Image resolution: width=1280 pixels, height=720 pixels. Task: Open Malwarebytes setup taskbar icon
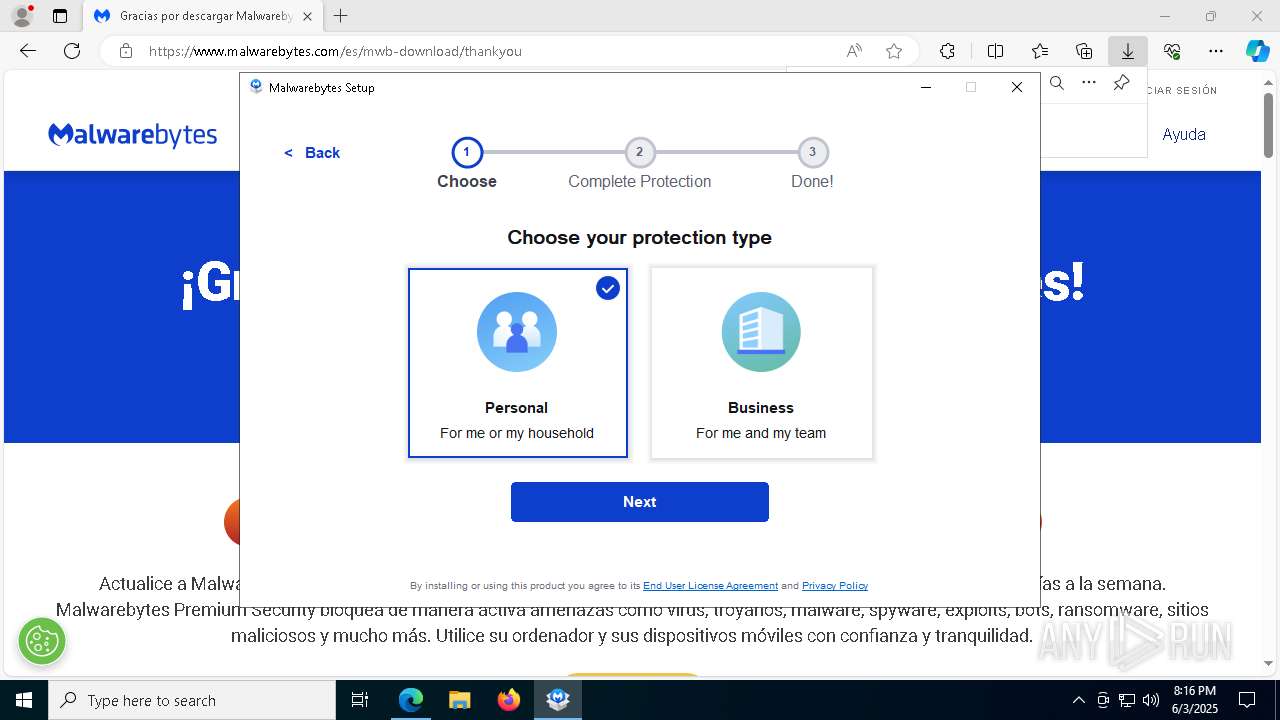558,700
